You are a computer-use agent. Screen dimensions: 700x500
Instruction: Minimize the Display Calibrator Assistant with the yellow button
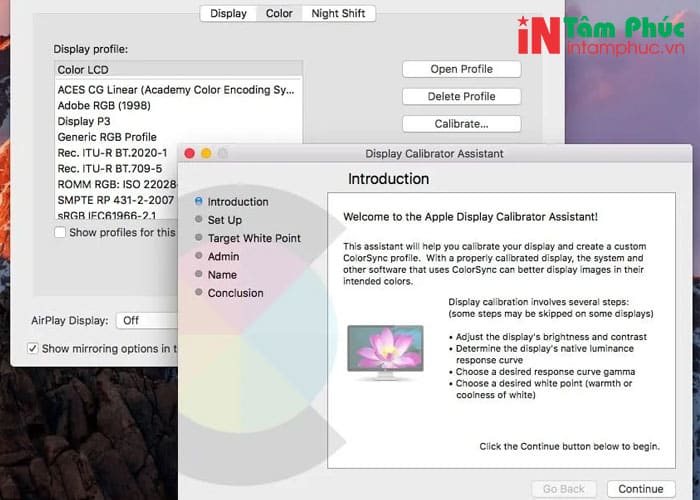pyautogui.click(x=206, y=154)
